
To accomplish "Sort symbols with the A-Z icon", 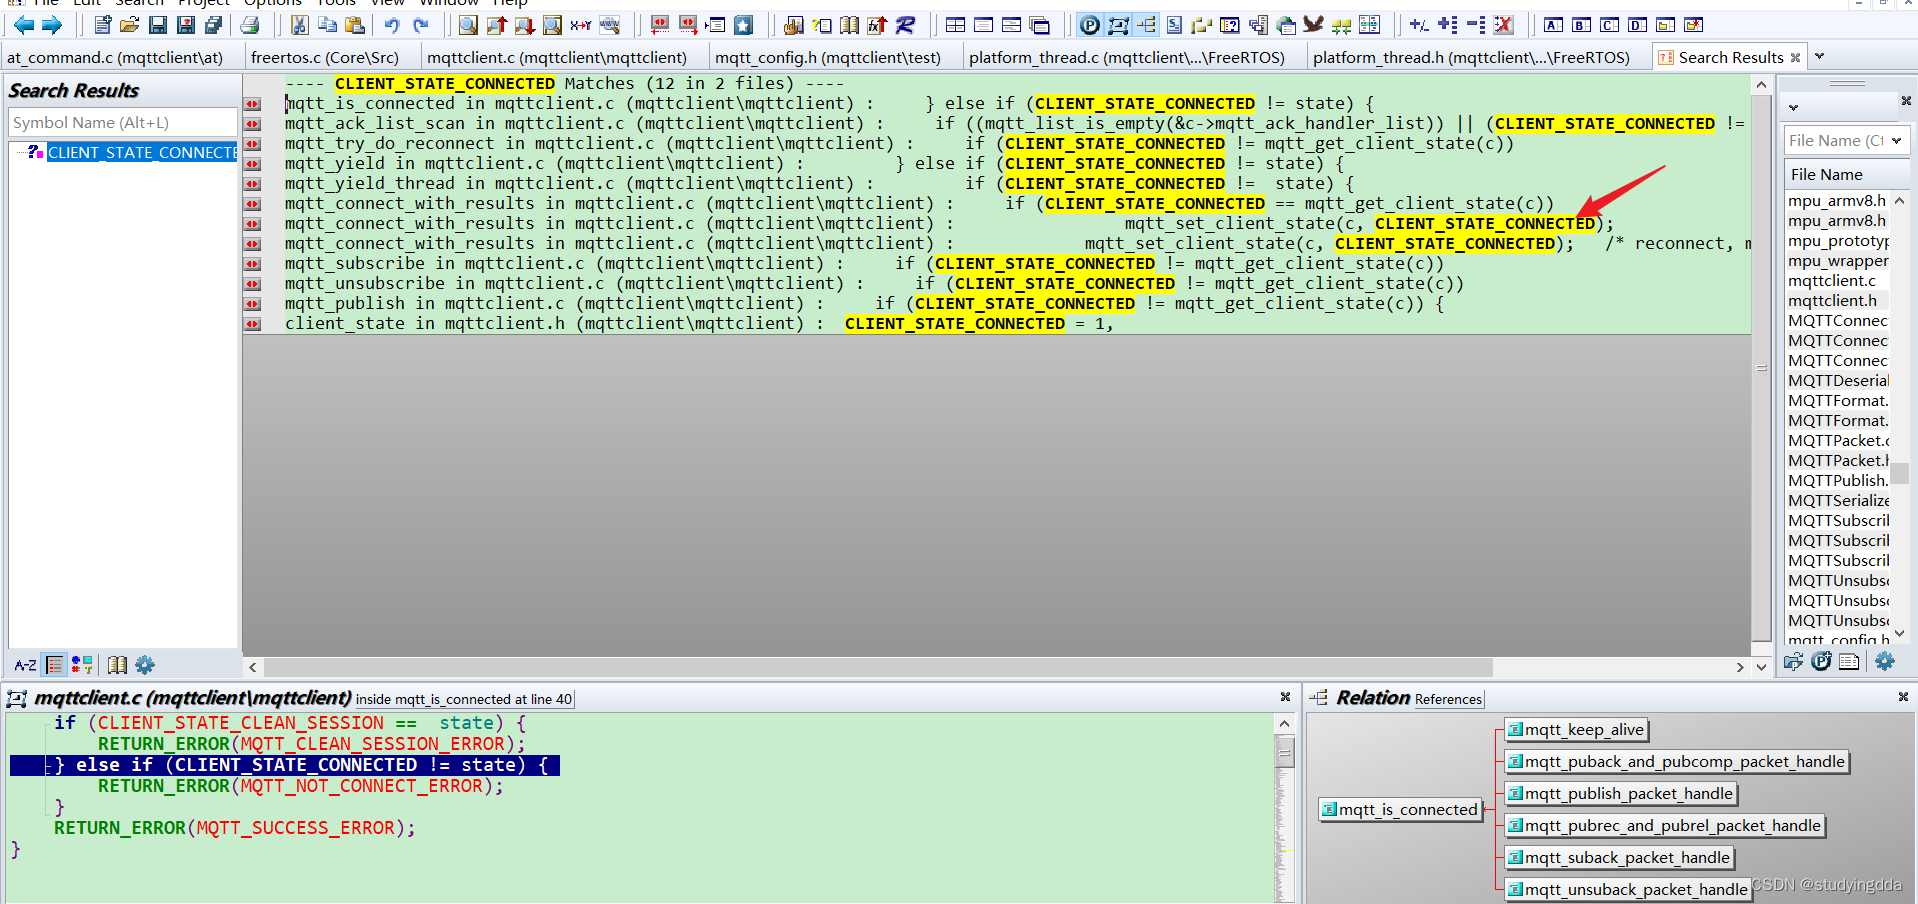I will [x=26, y=665].
